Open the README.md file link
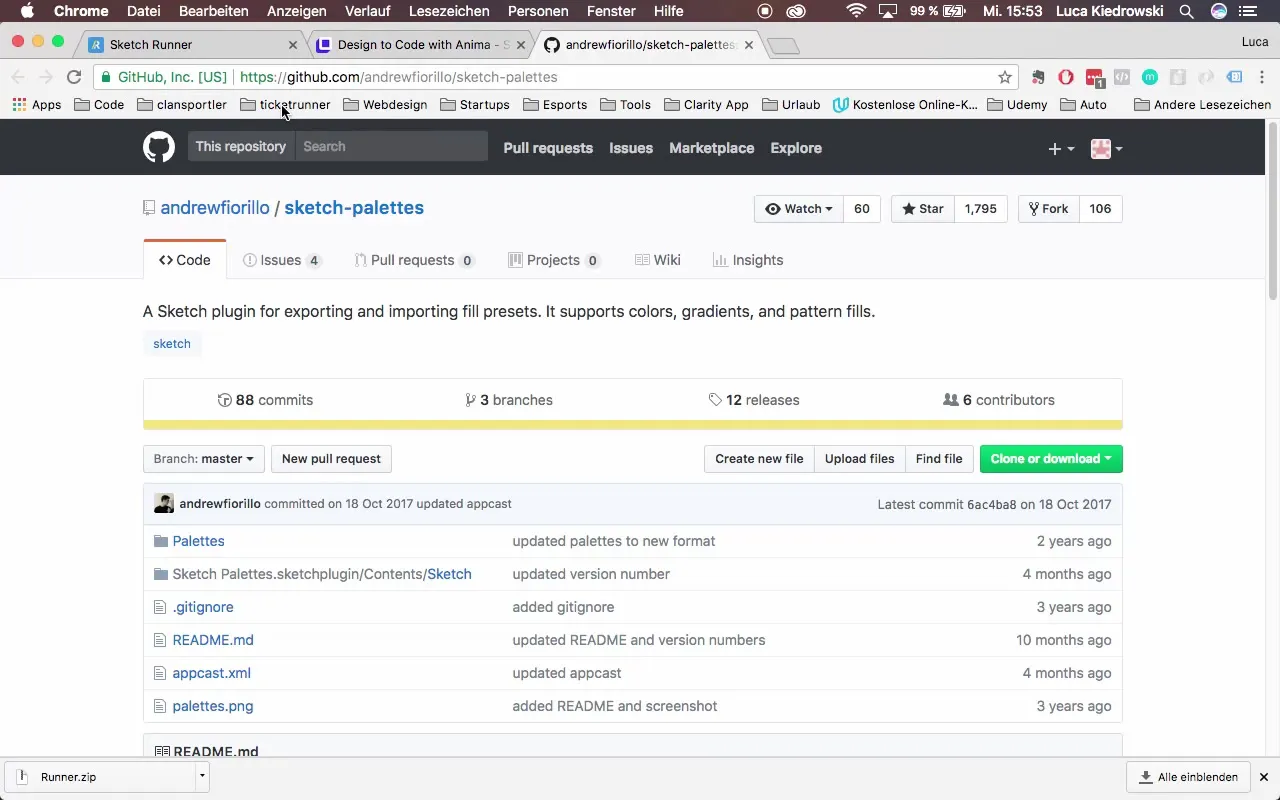The width and height of the screenshot is (1280, 800). (x=213, y=640)
